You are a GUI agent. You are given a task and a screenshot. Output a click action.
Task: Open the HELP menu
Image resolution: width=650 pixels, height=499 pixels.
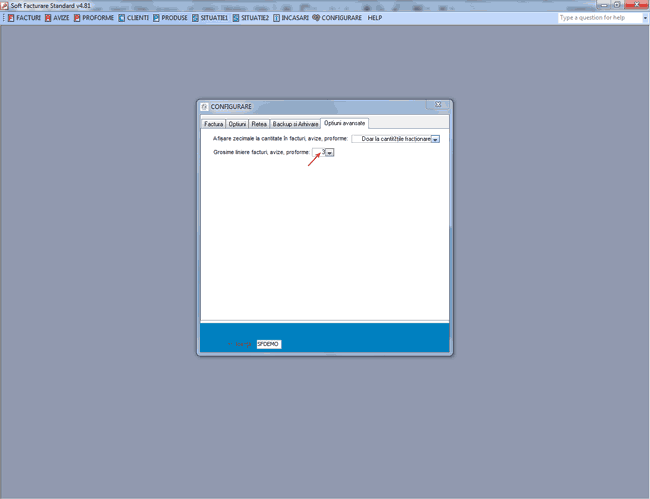(375, 18)
